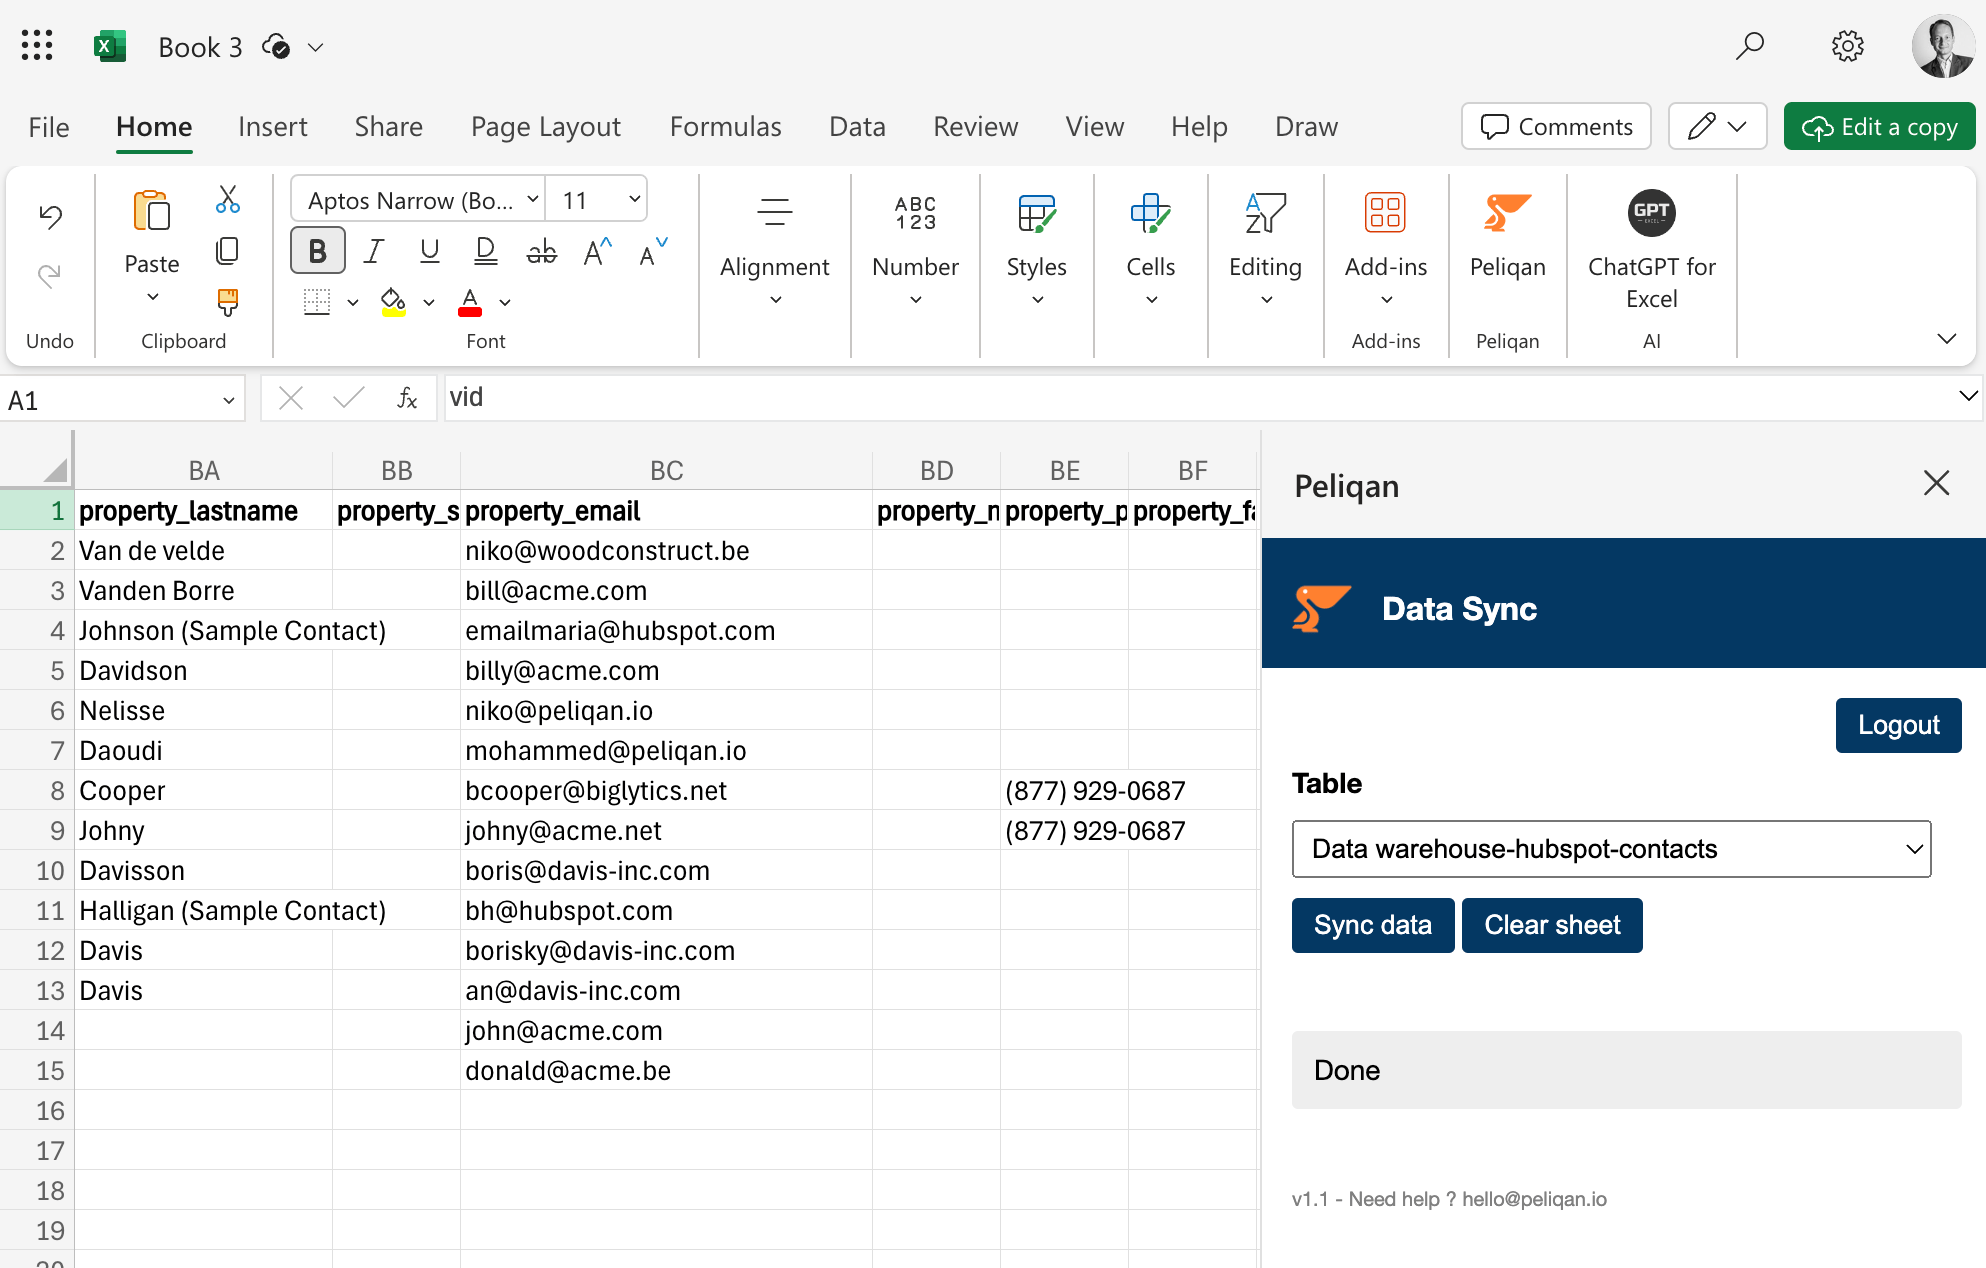Viewport: 1986px width, 1268px height.
Task: Open font color dropdown arrow
Action: coord(505,302)
